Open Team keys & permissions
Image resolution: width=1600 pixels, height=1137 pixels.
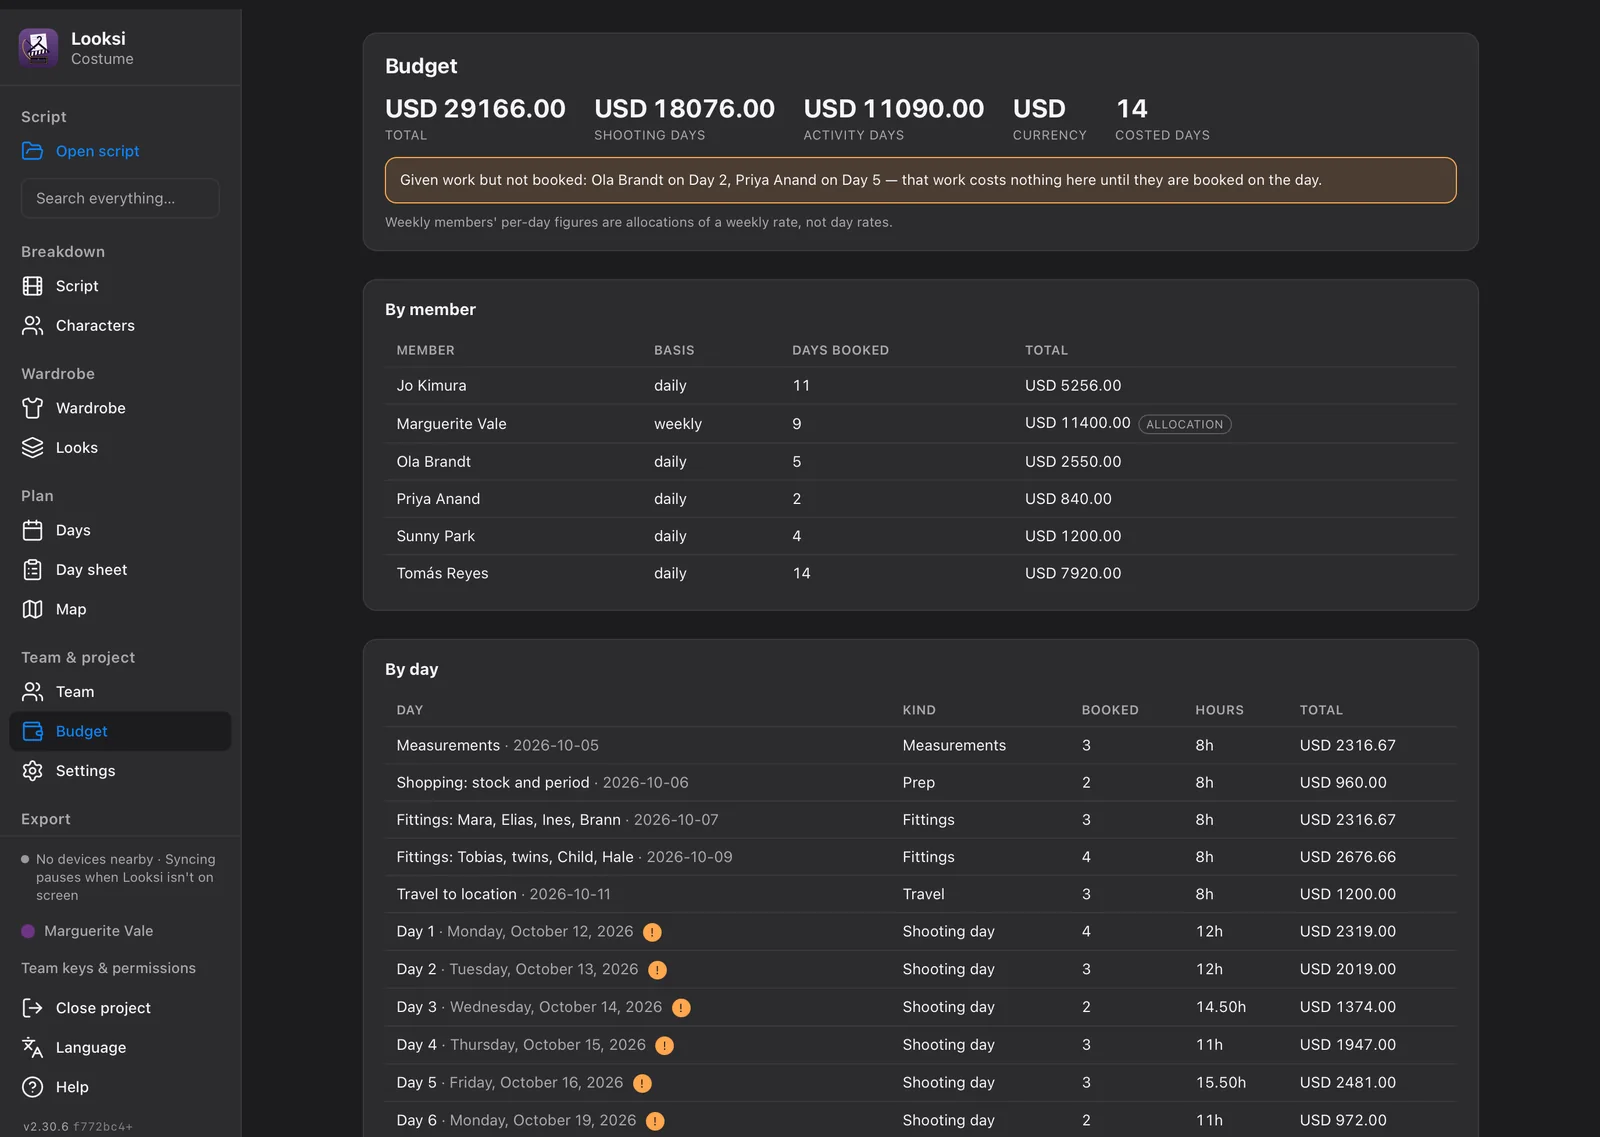108,968
